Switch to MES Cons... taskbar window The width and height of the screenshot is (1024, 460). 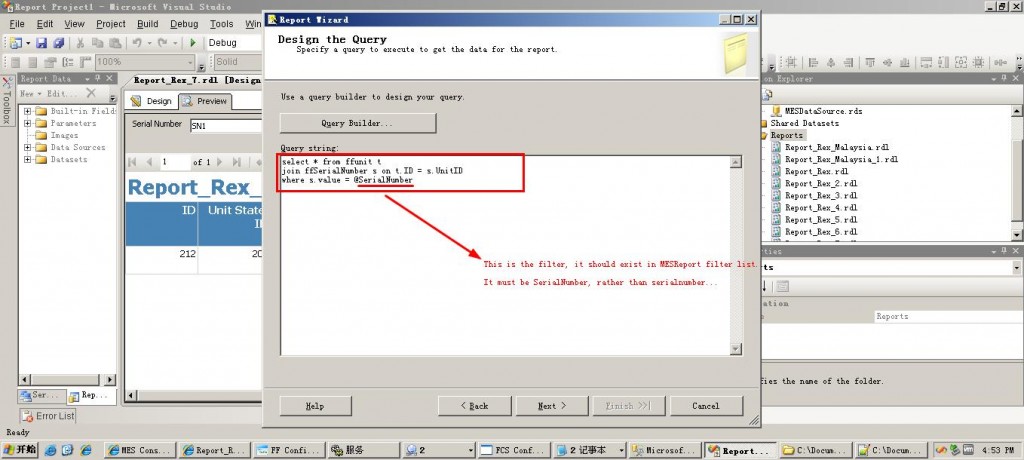tap(139, 450)
